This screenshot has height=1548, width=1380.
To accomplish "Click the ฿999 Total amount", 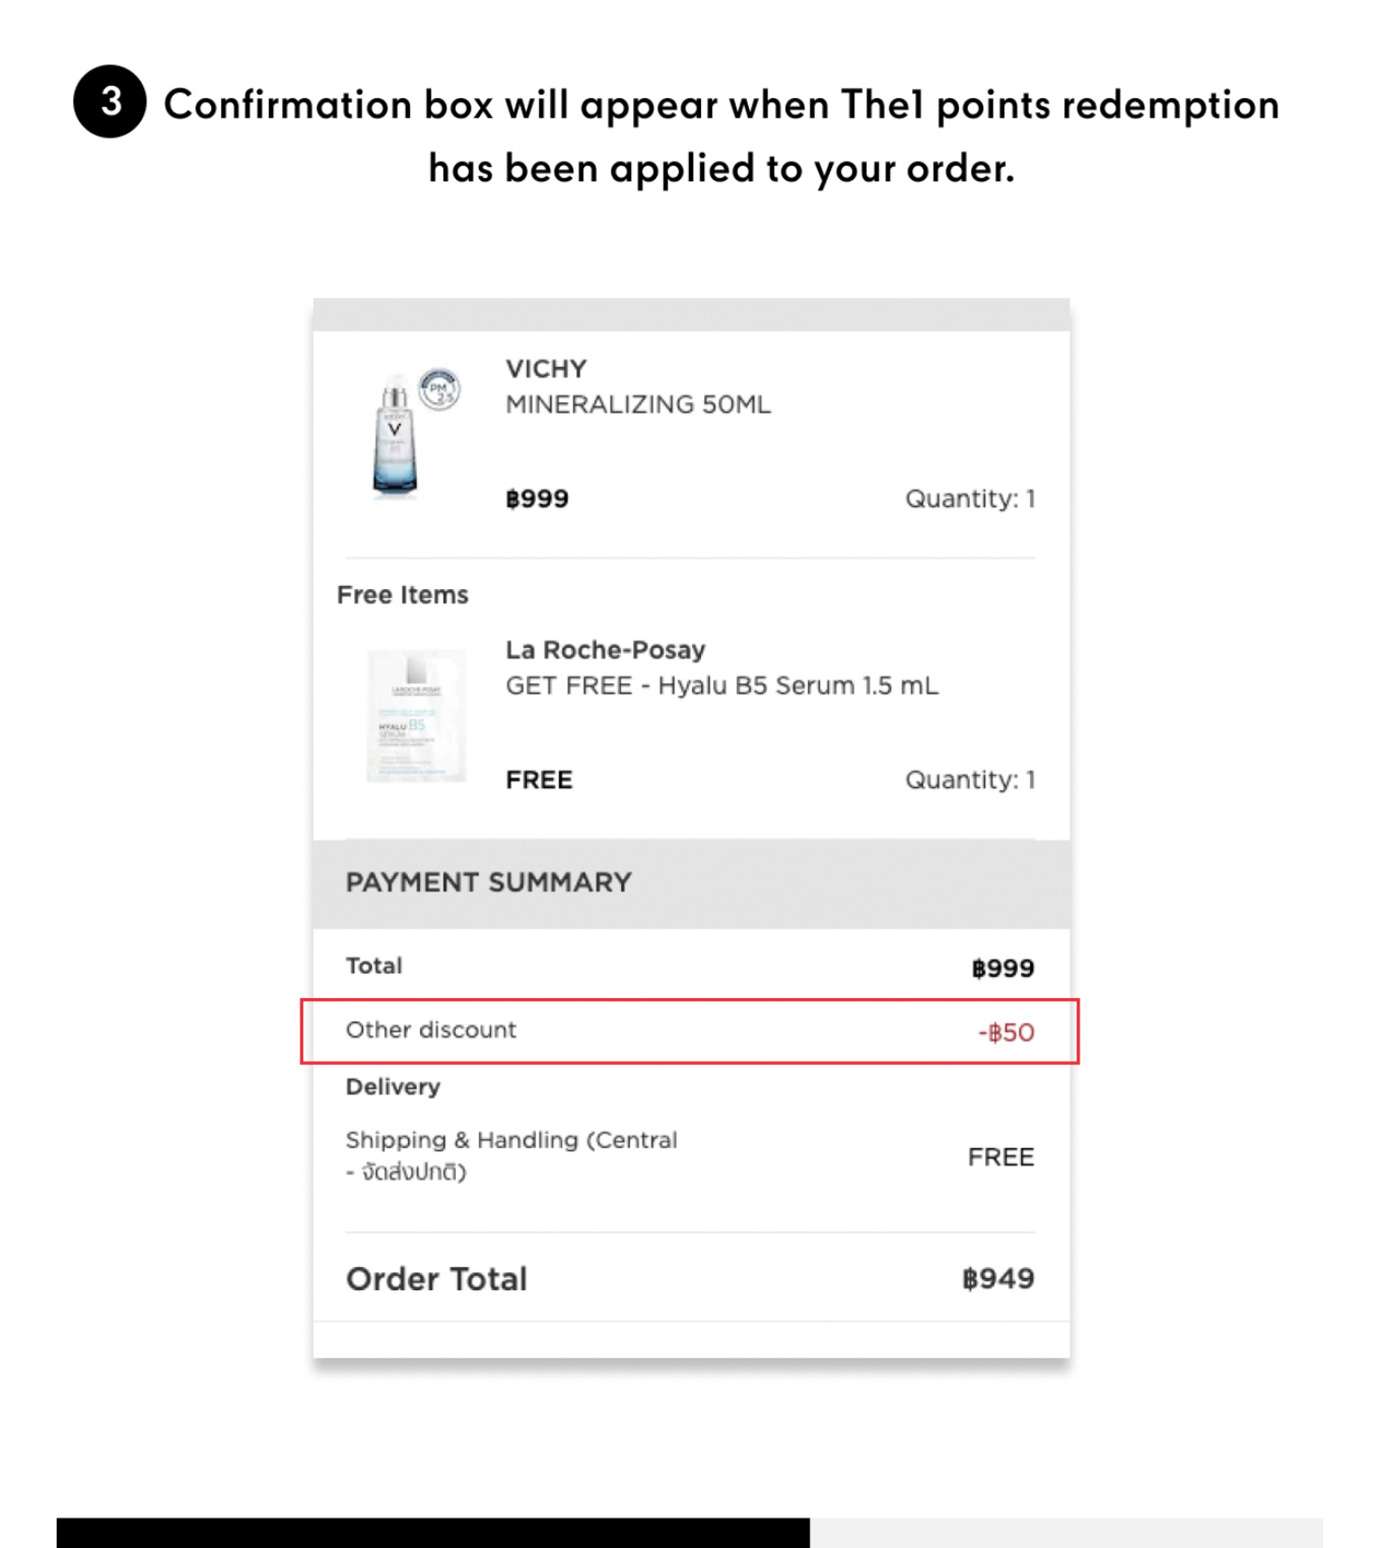I will (x=1003, y=968).
